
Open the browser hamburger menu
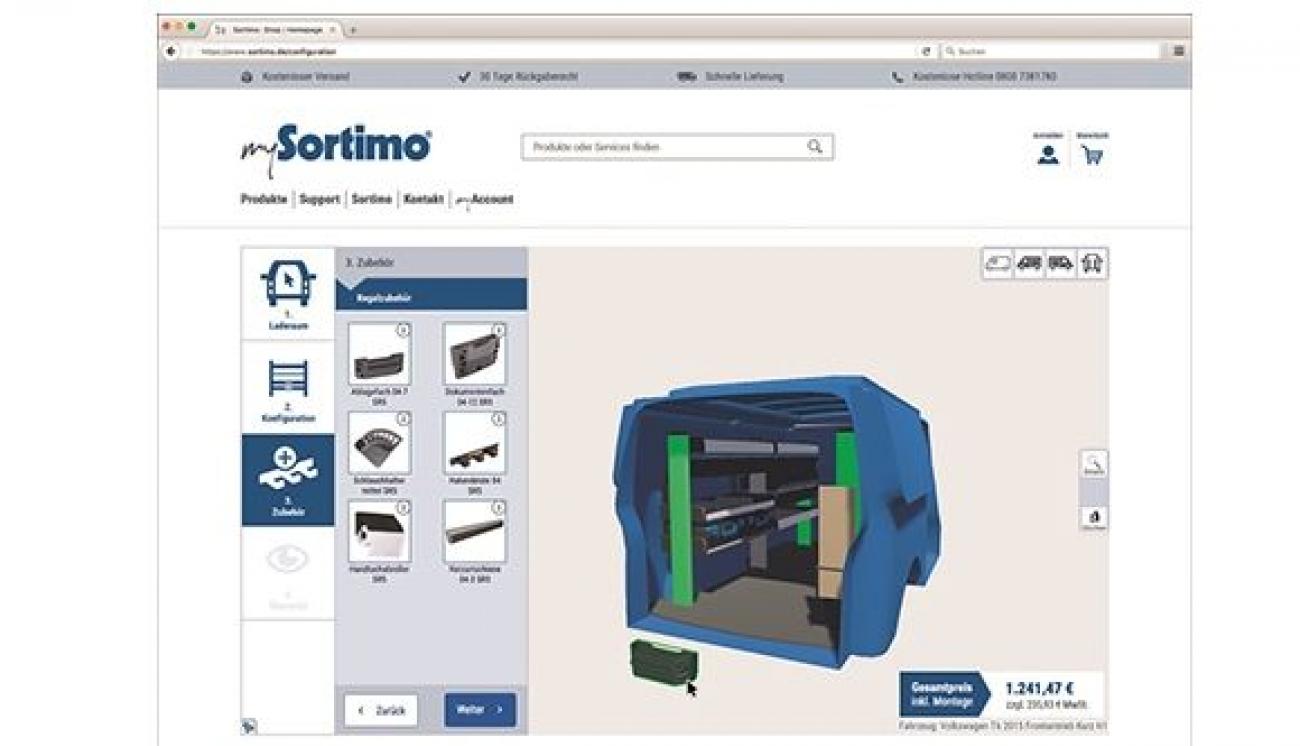(x=1179, y=51)
